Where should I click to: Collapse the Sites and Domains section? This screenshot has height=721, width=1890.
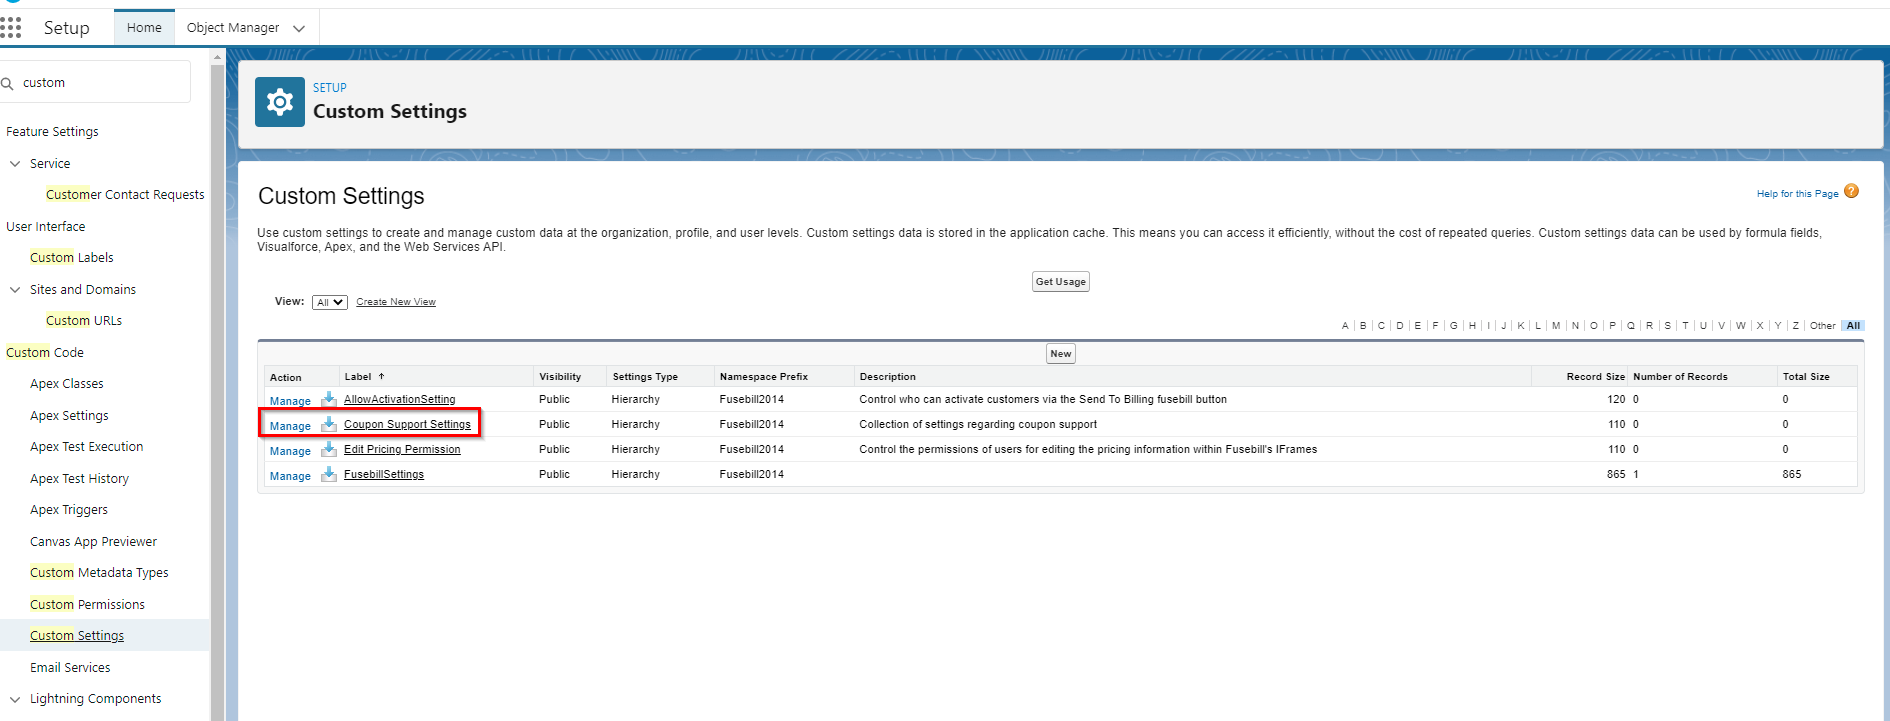click(15, 289)
